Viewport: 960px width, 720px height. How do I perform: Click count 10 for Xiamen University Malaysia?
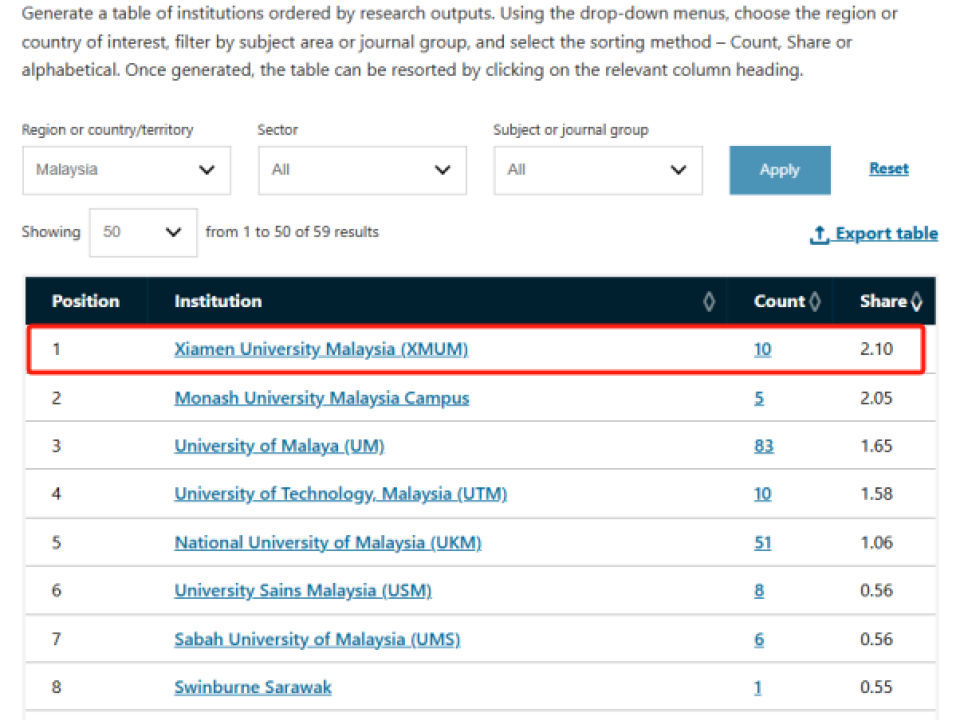coord(762,349)
